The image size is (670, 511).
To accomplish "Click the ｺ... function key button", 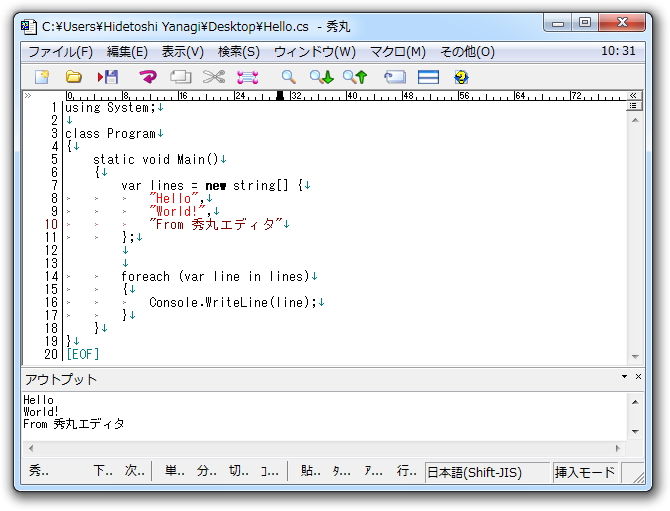I will tap(270, 471).
